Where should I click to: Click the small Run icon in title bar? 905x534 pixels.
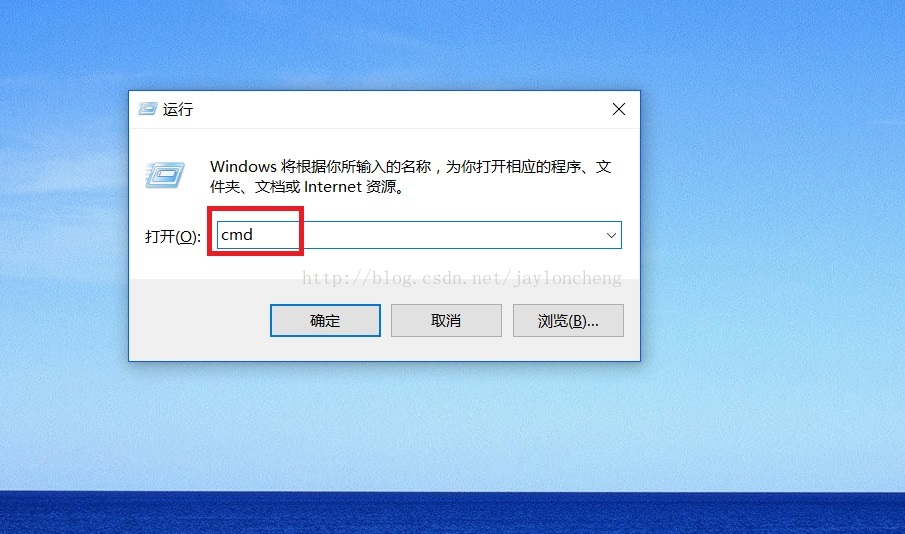[148, 109]
